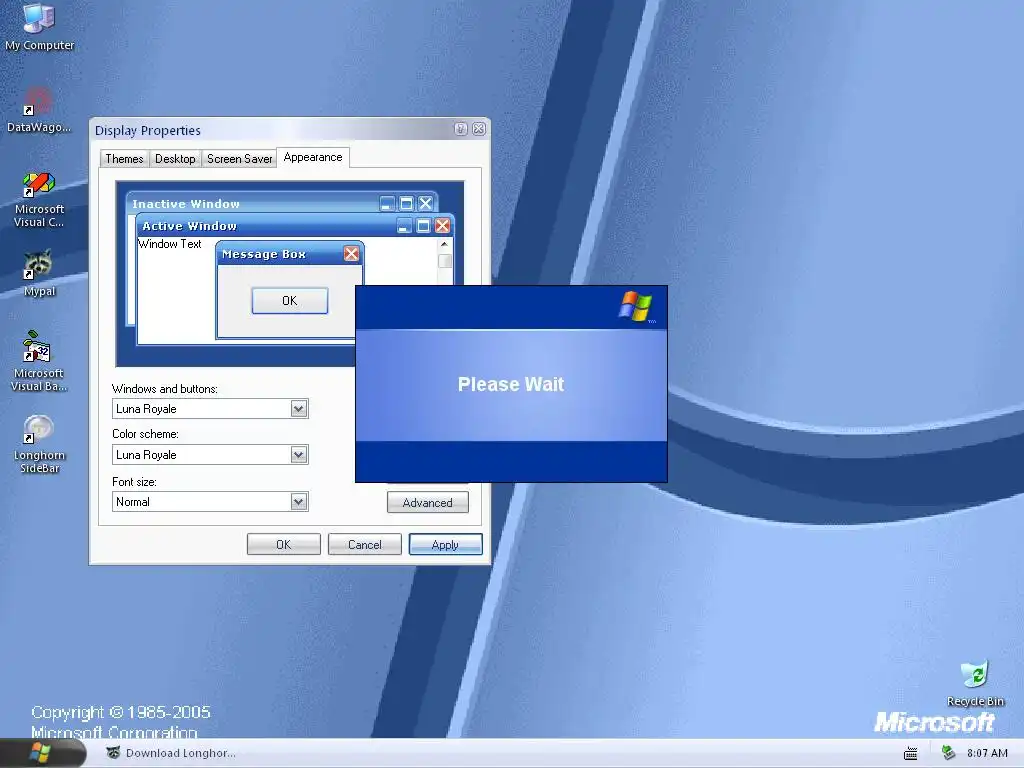Click the Please Wait splash text
Viewport: 1024px width, 768px height.
click(511, 384)
